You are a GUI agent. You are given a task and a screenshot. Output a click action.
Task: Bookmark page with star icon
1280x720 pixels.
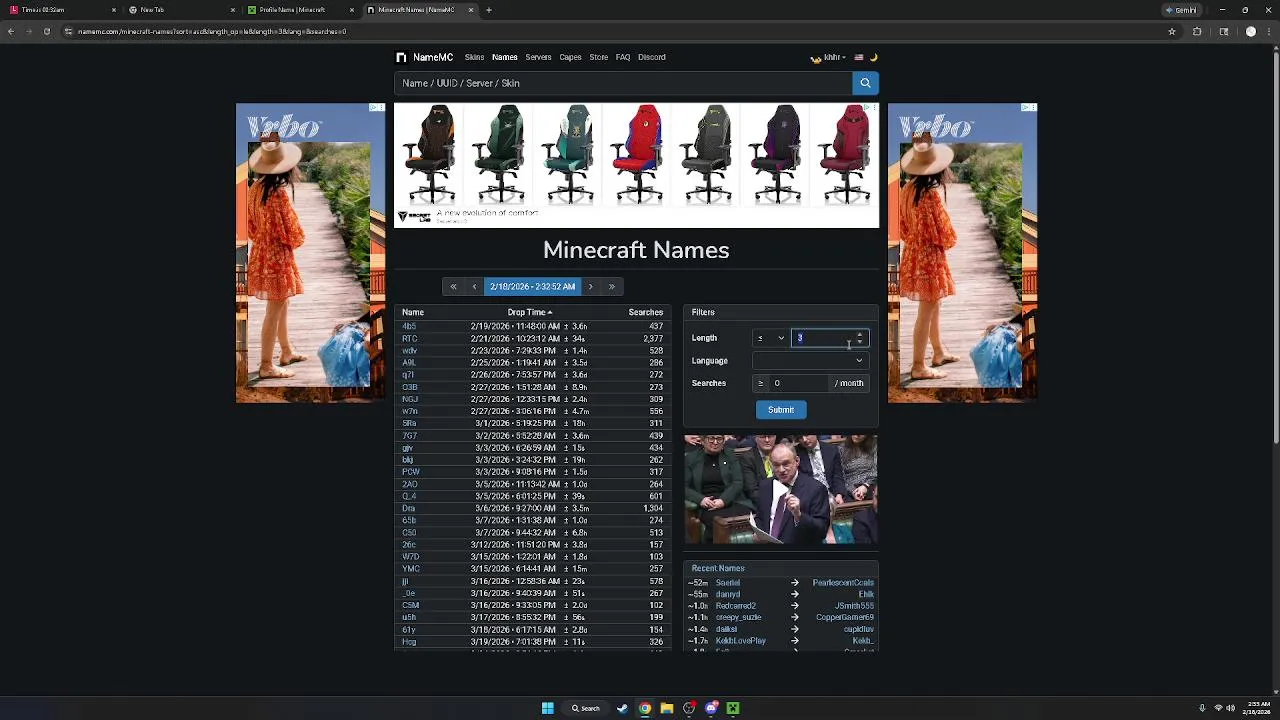coord(1172,31)
